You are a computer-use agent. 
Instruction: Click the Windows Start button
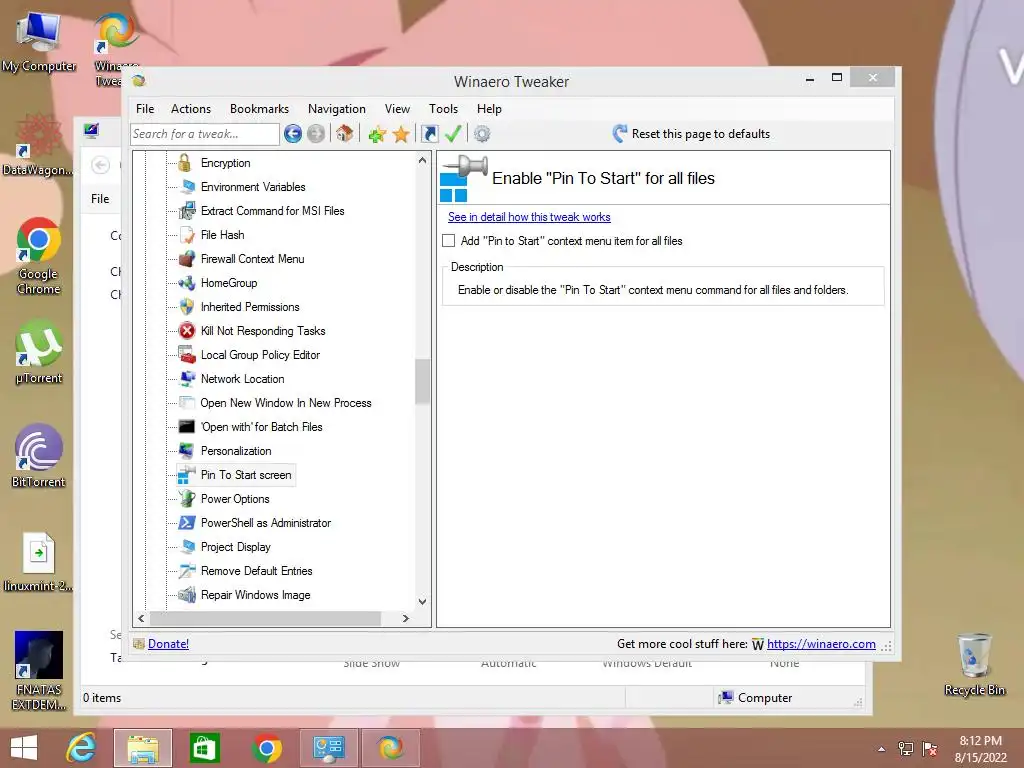[24, 748]
